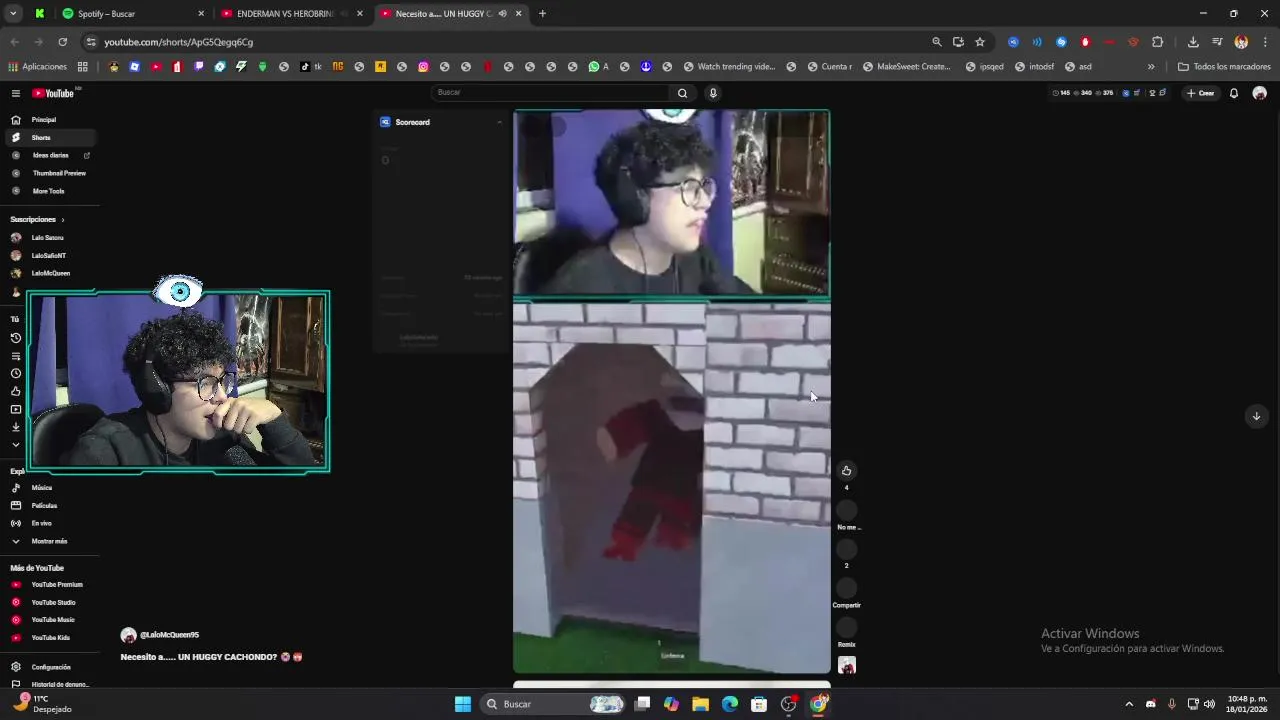Open the YouTube hamburger guide menu
Viewport: 1280px width, 720px height.
point(15,93)
